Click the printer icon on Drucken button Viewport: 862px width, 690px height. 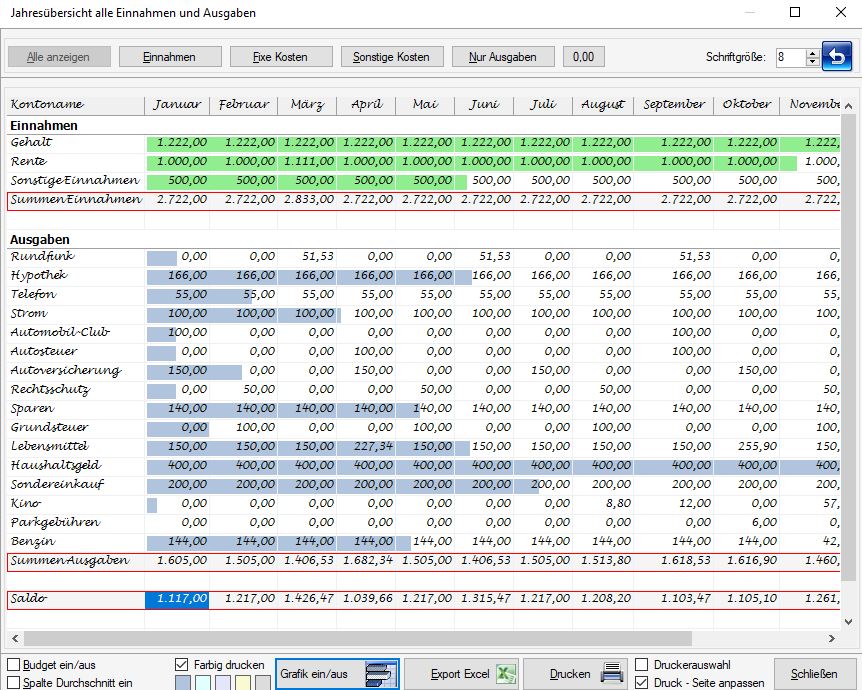point(612,674)
